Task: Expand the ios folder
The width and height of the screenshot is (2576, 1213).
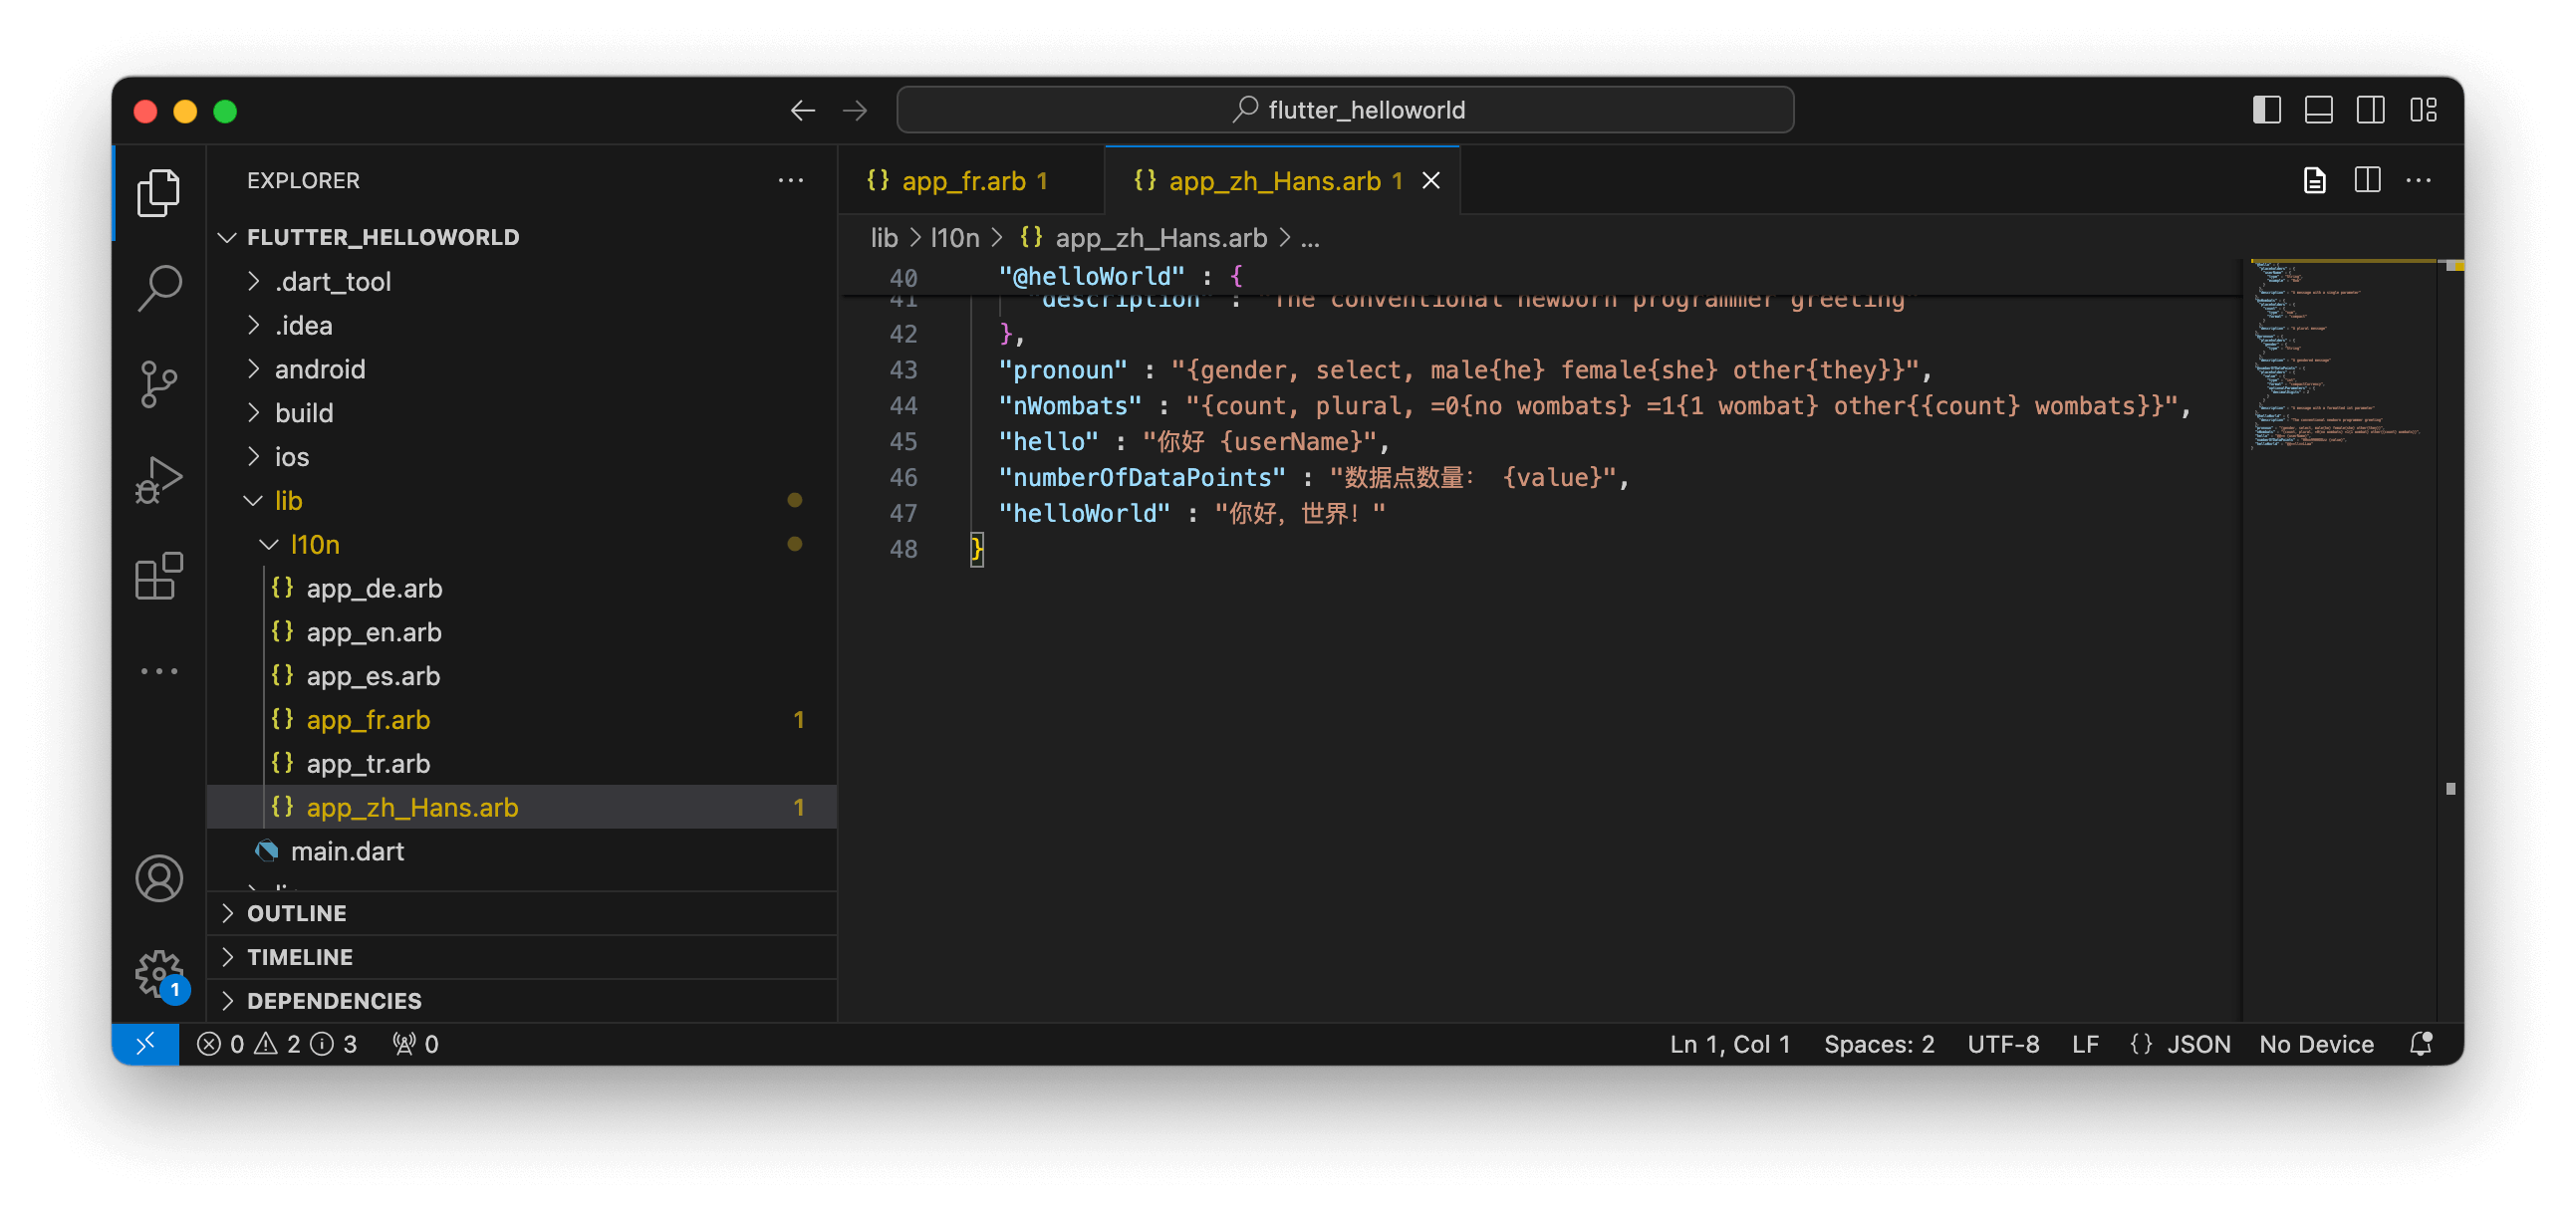Action: tap(522, 457)
